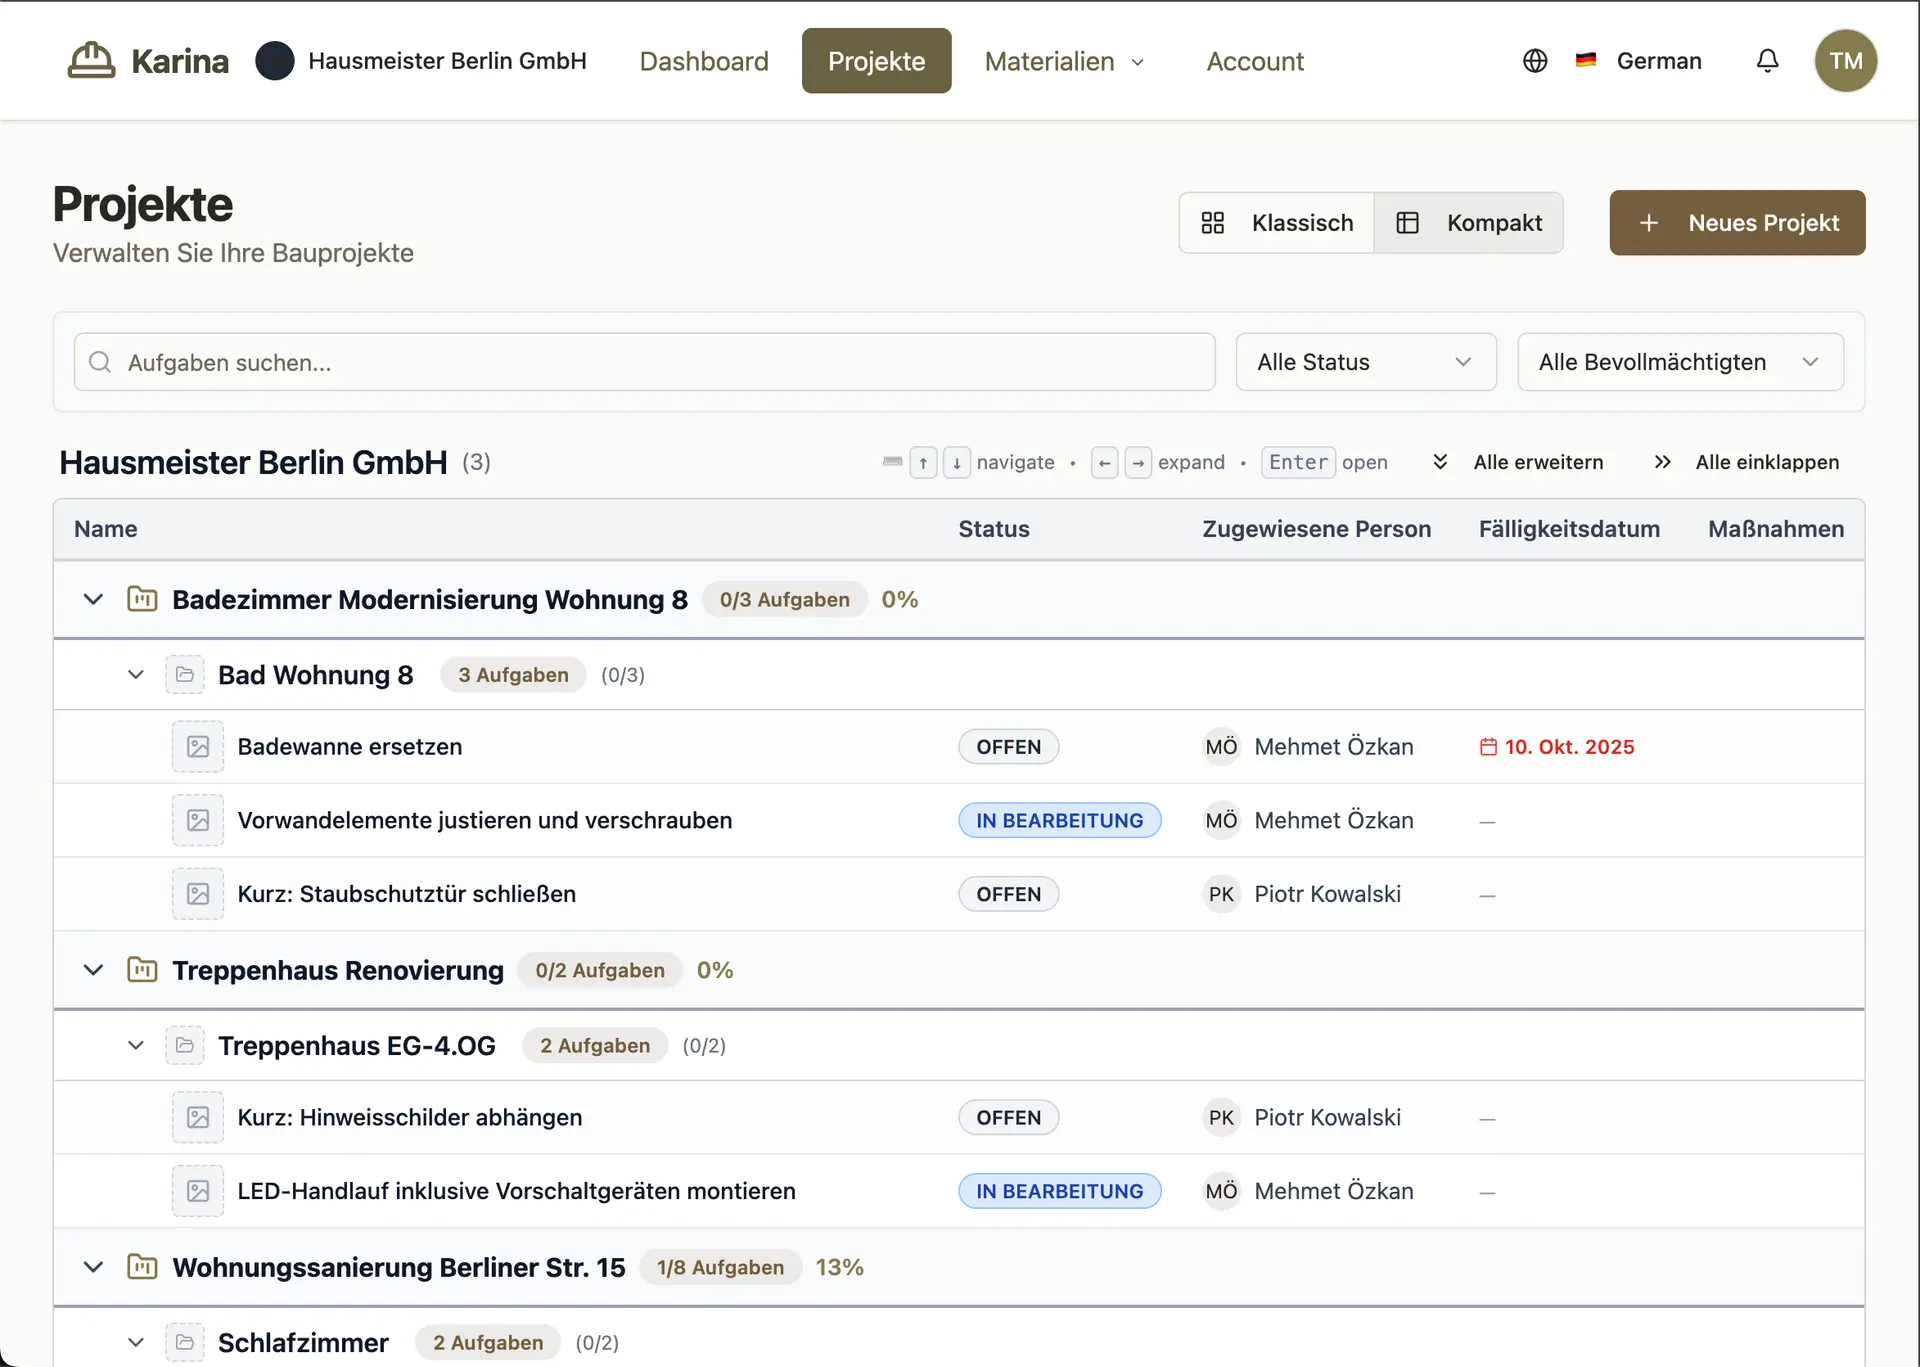Click image placeholder for Badewanne ersetzen
The height and width of the screenshot is (1367, 1920).
(198, 747)
